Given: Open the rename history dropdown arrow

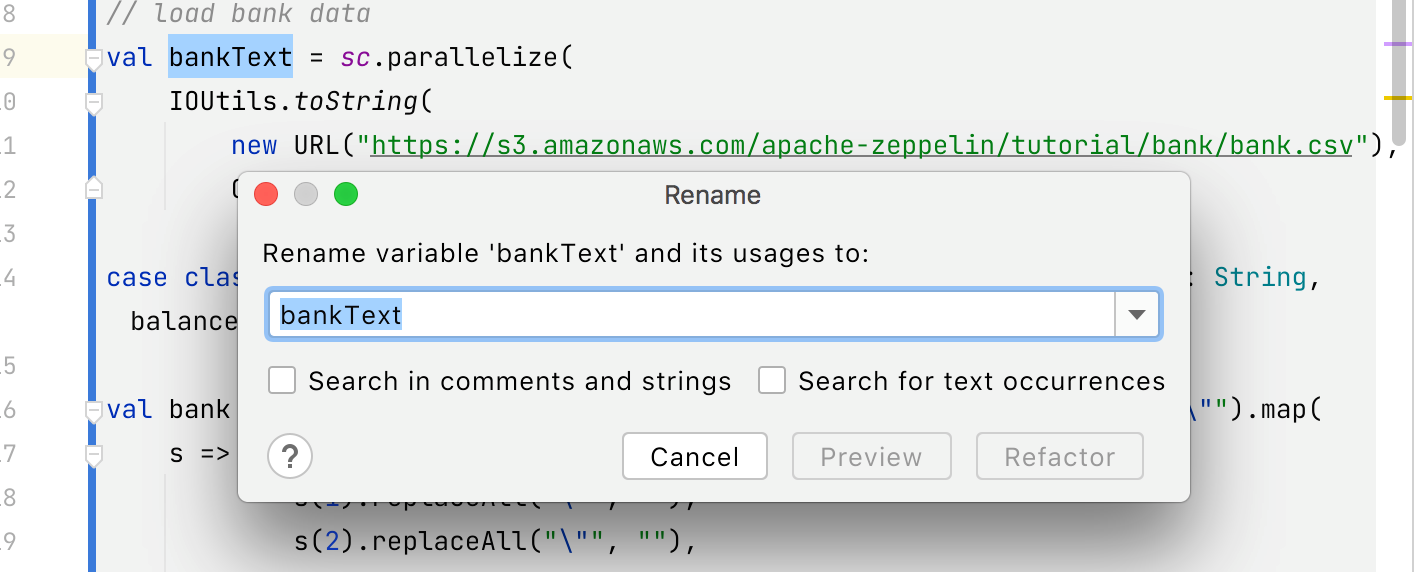Looking at the screenshot, I should (x=1136, y=315).
